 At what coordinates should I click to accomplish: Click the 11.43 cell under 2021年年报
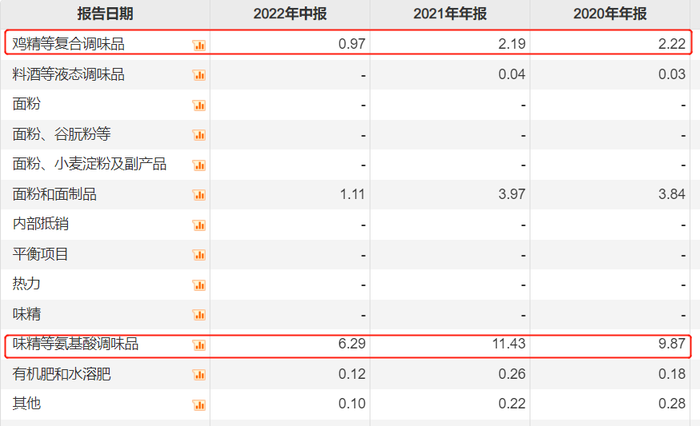509,344
